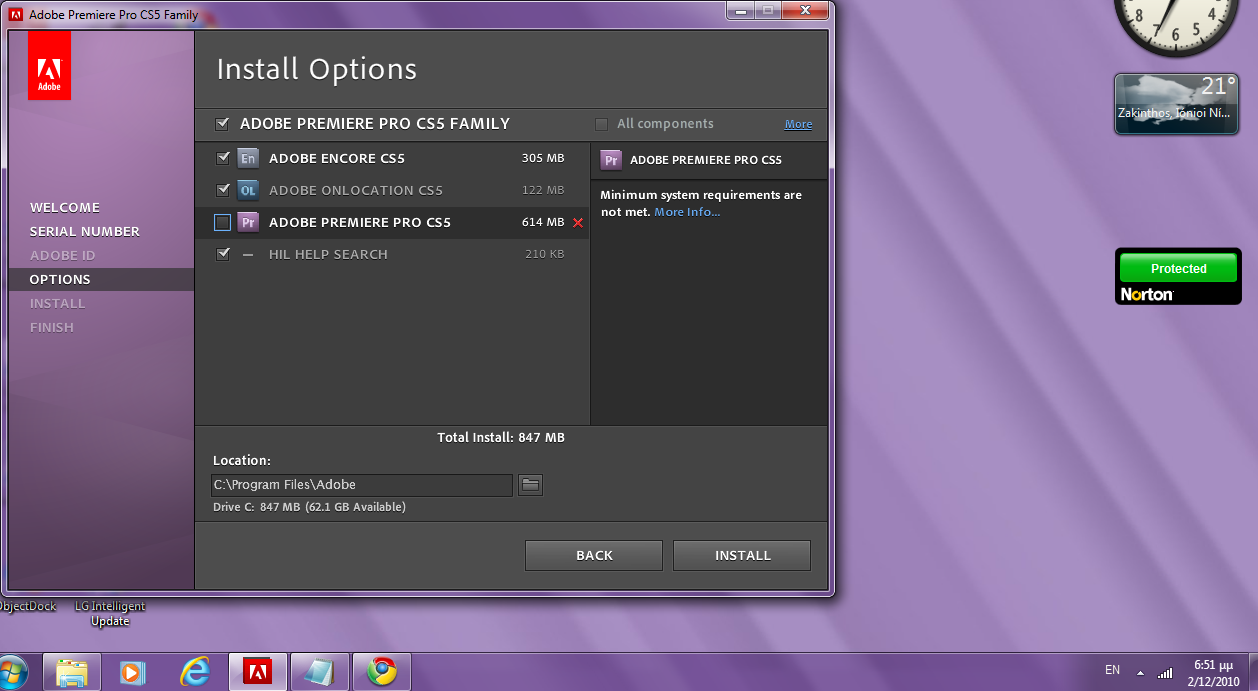Open the Windows Start orb
Screen dimensions: 1258x691
12,672
